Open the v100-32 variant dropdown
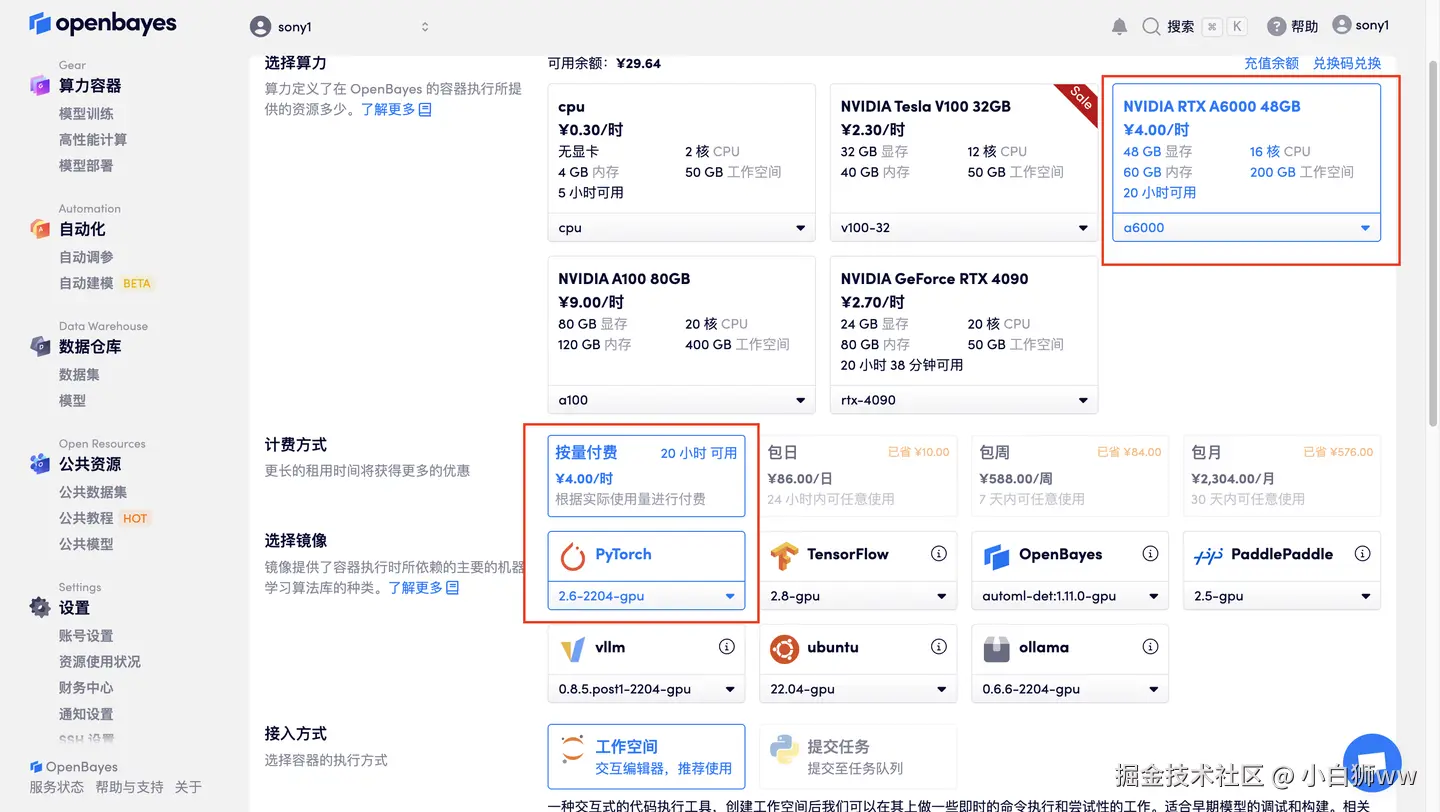This screenshot has height=812, width=1440. pos(963,228)
